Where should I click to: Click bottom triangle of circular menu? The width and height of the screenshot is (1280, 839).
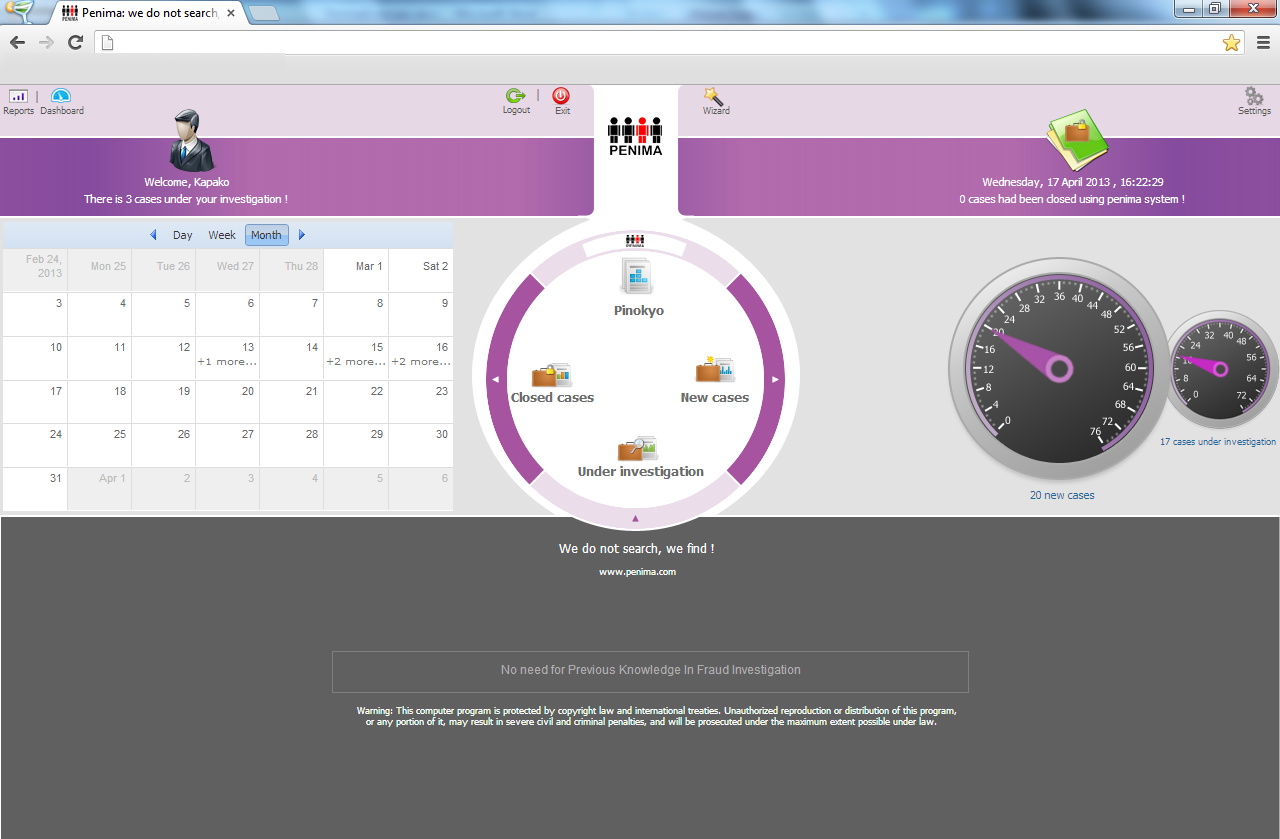[x=635, y=518]
